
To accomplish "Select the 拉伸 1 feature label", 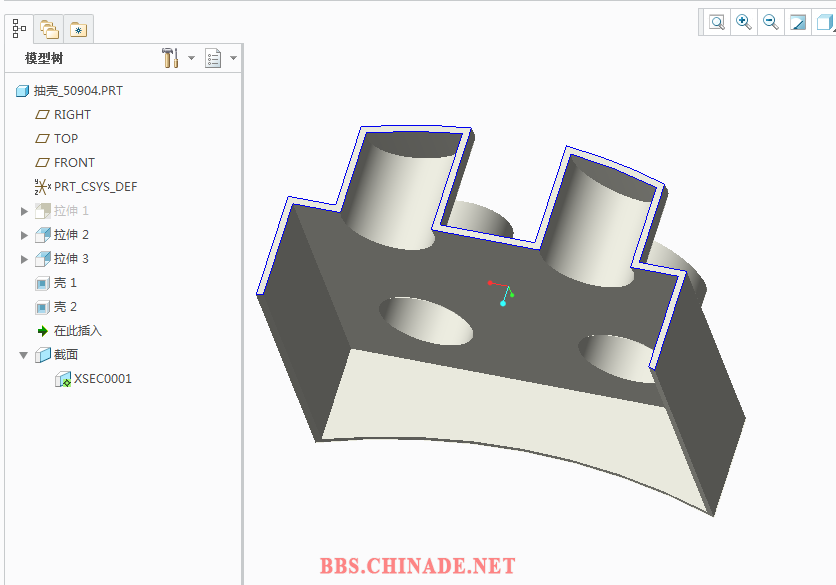I will 71,211.
